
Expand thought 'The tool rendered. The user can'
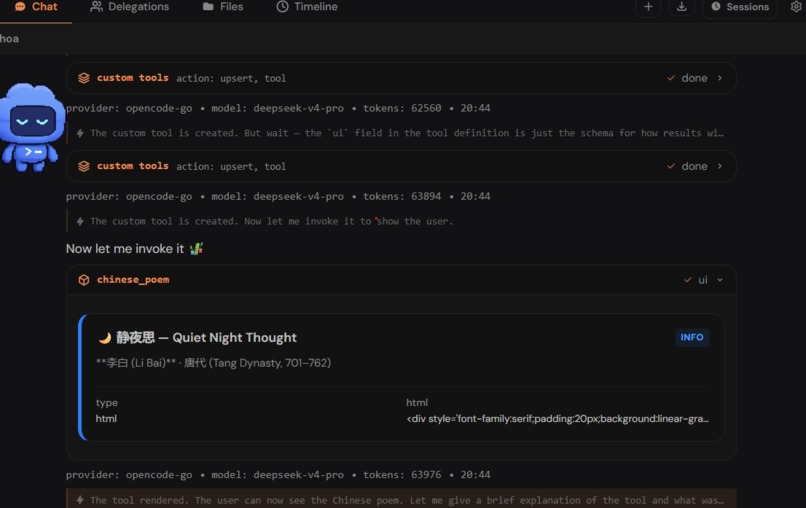pyautogui.click(x=401, y=499)
